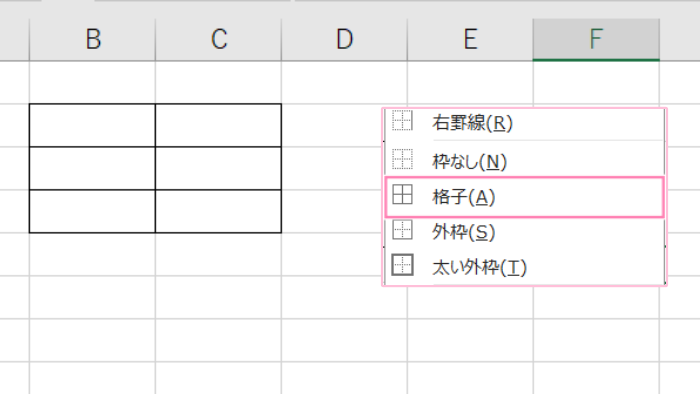Select column B header
Image resolution: width=700 pixels, height=394 pixels.
point(92,39)
